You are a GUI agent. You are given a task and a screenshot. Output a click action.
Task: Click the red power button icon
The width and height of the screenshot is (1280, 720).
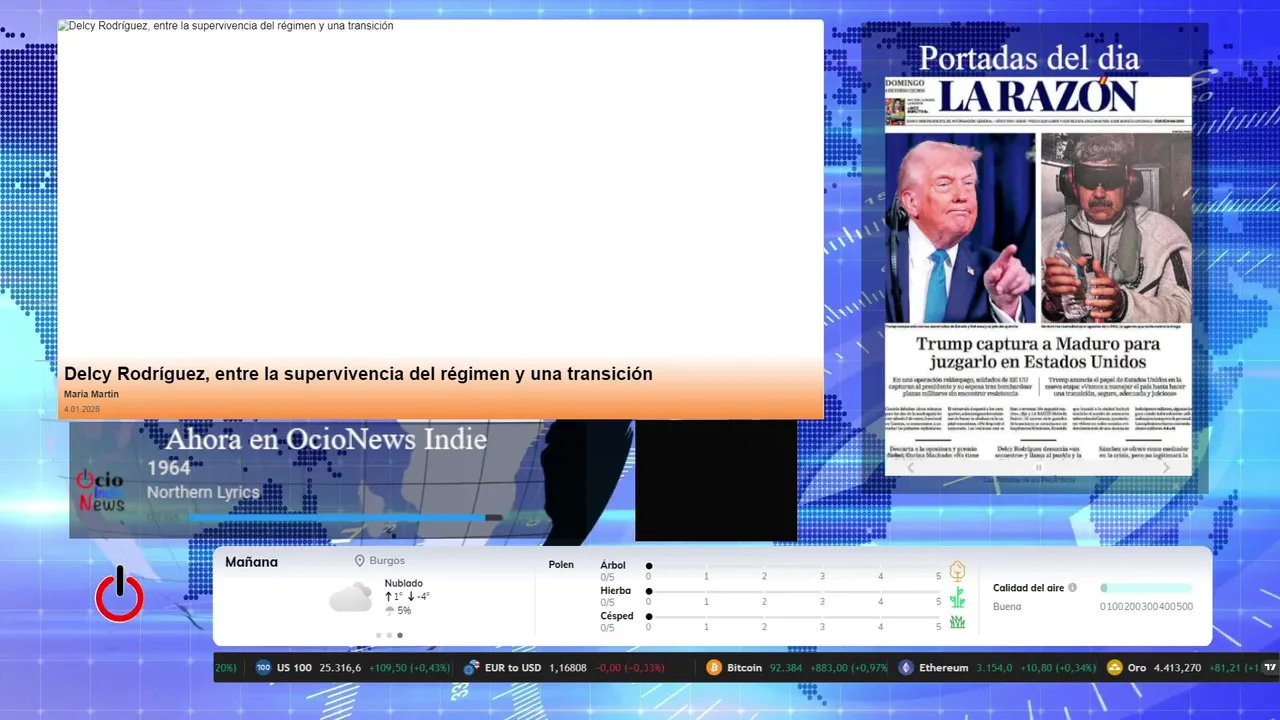120,595
